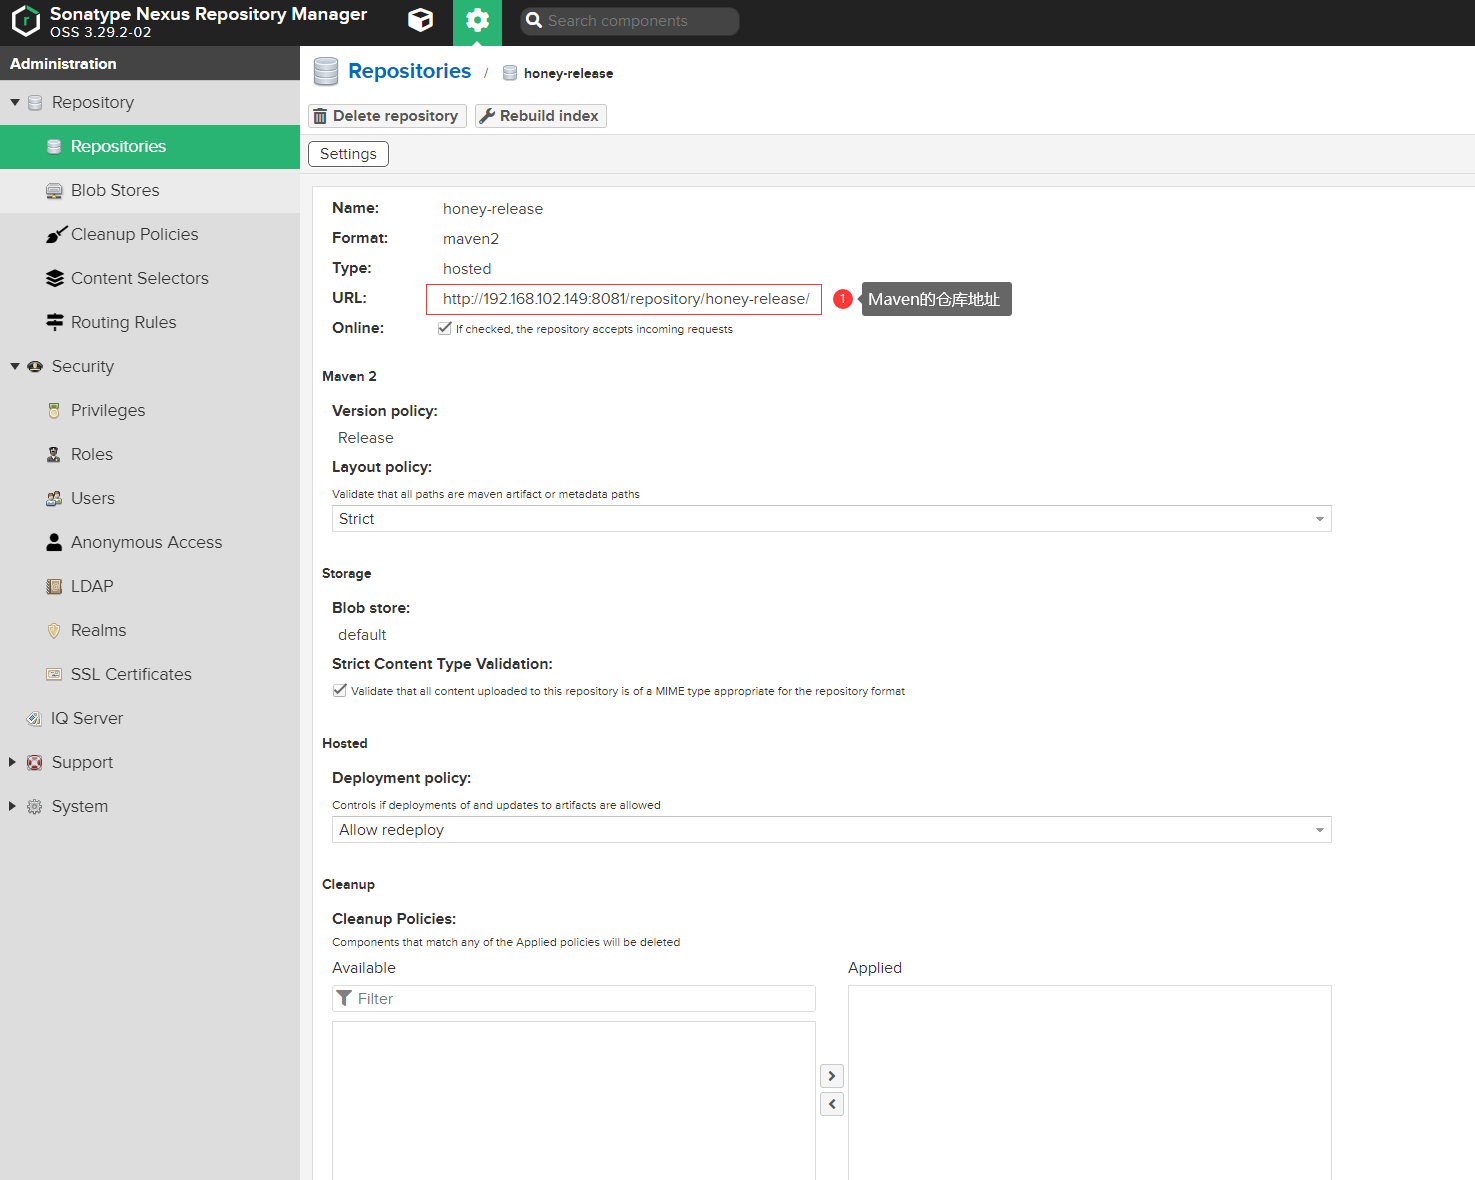Click the repository URL link text
The image size is (1475, 1180).
626,299
